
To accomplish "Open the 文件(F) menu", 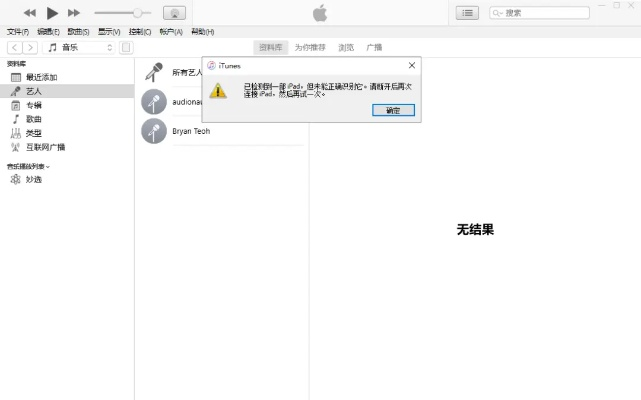I will 17,32.
